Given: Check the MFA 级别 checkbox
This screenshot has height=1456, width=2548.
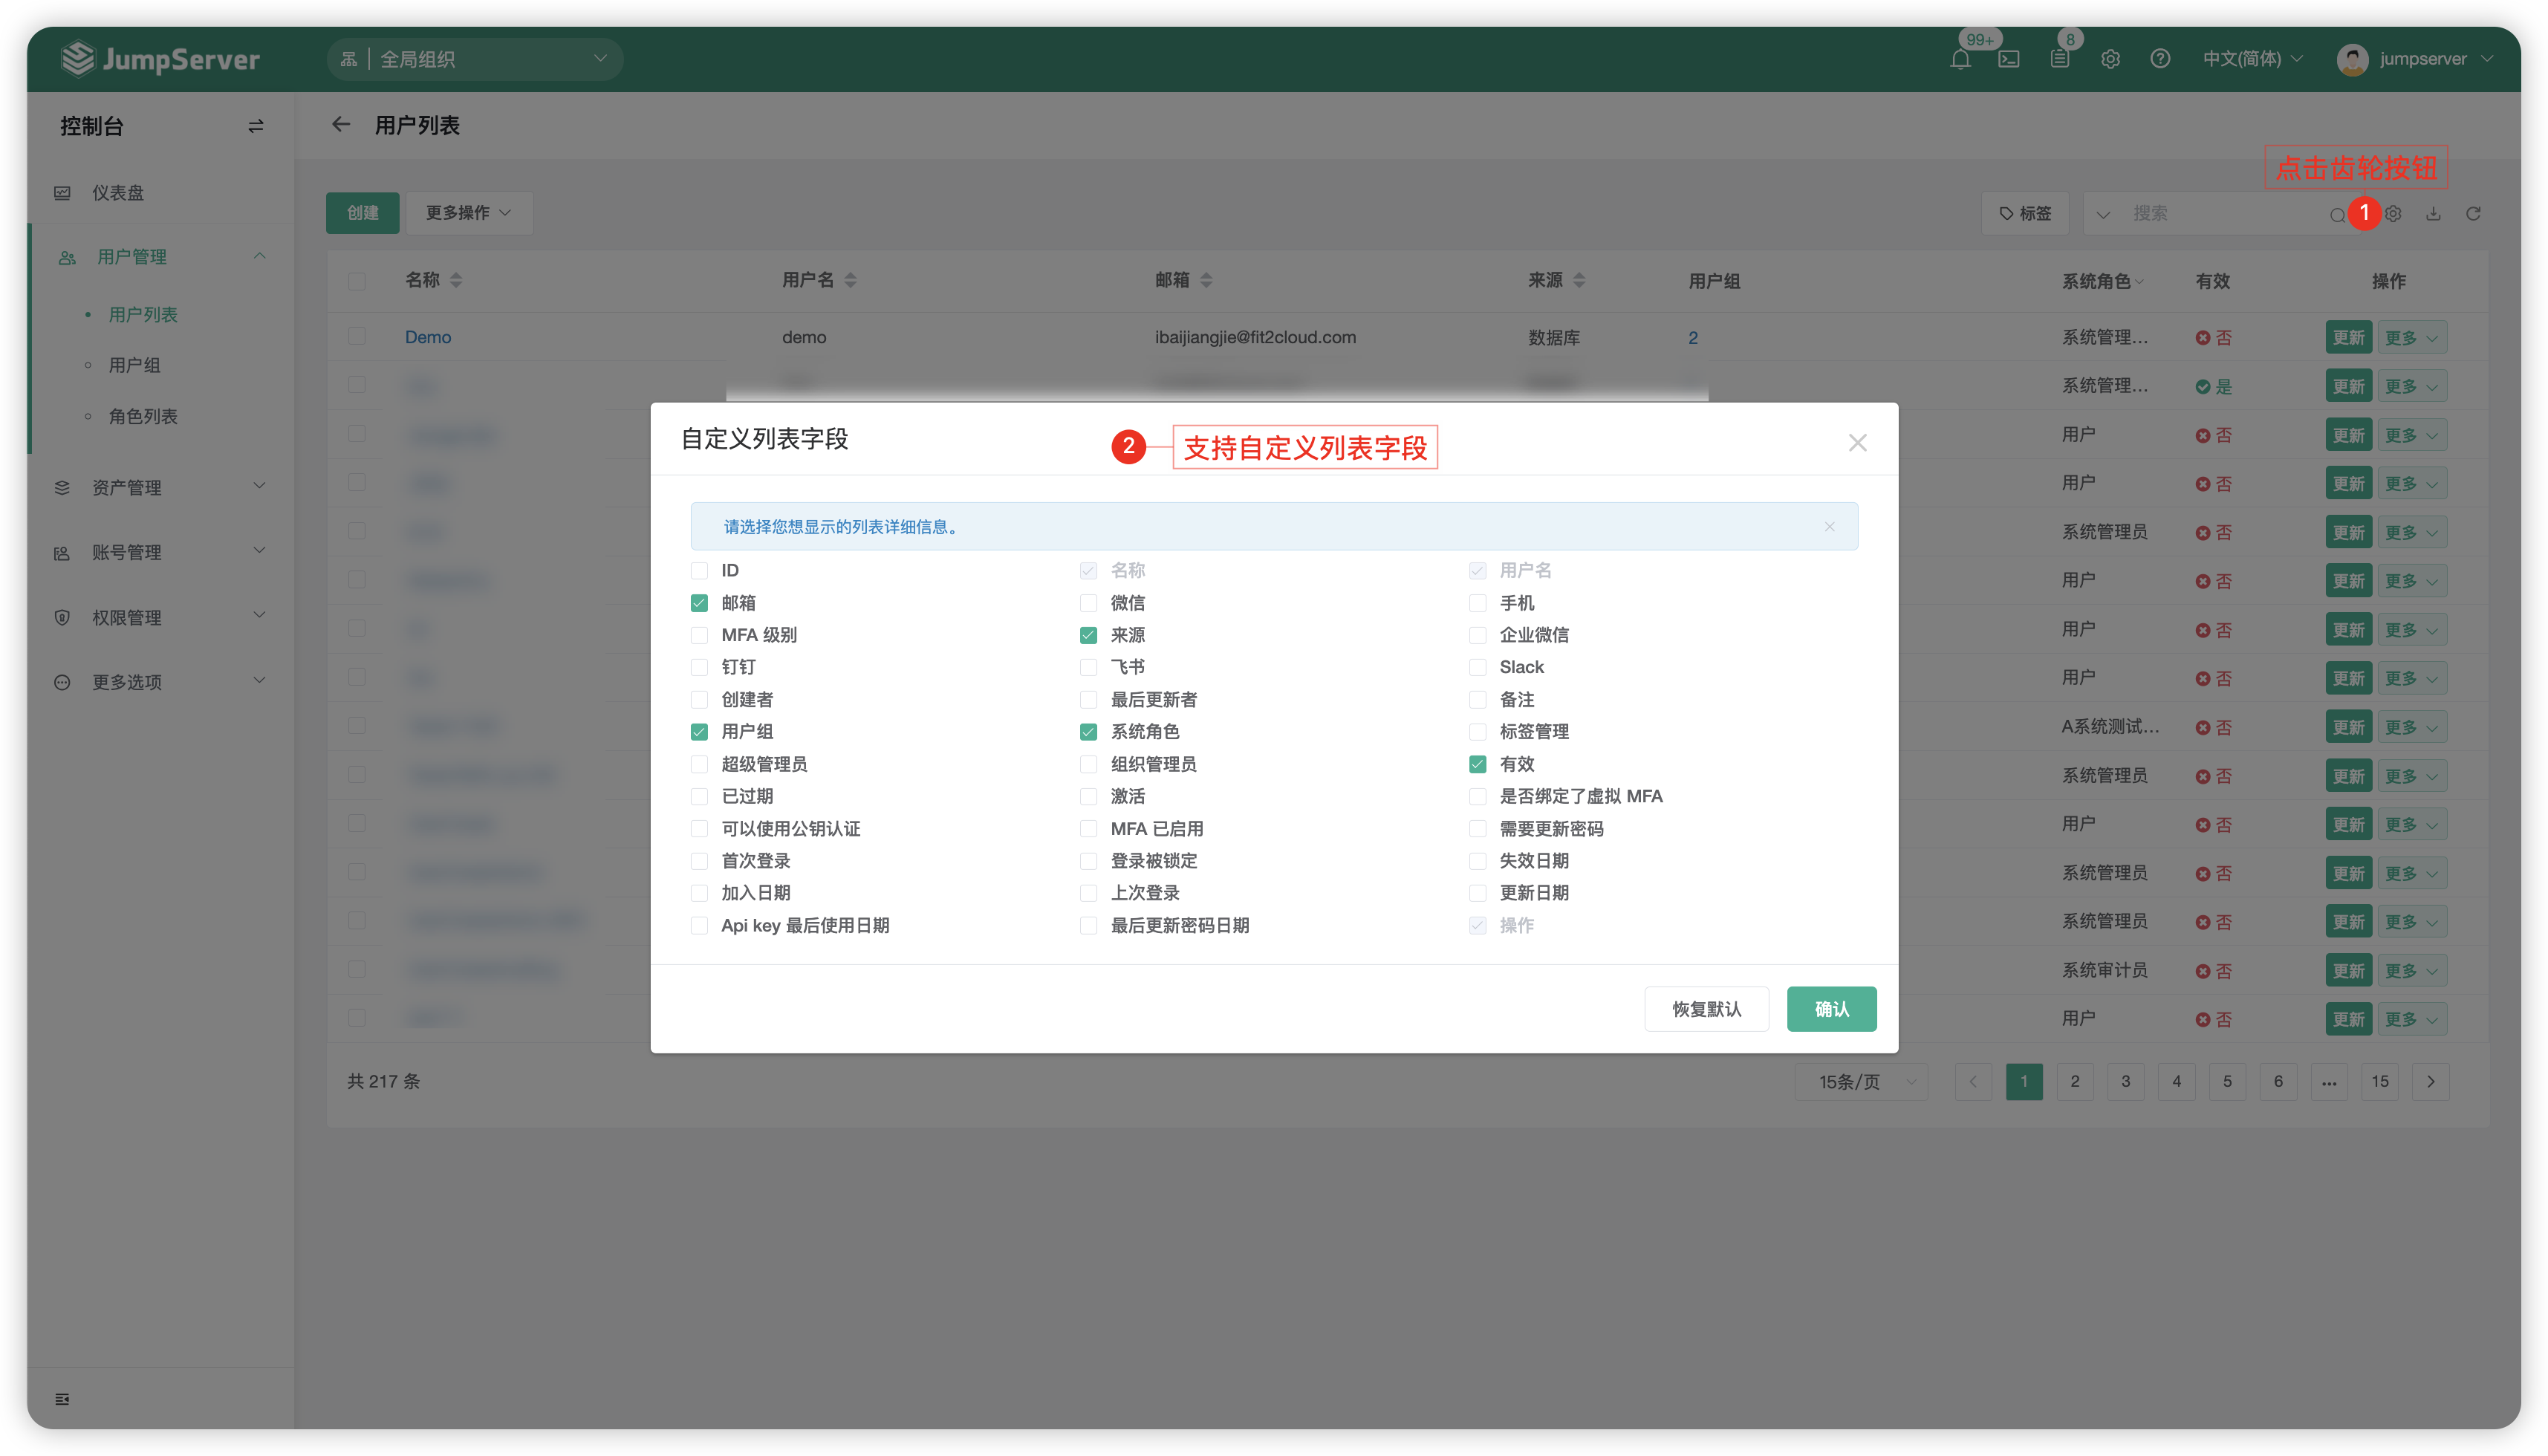Looking at the screenshot, I should 699,635.
